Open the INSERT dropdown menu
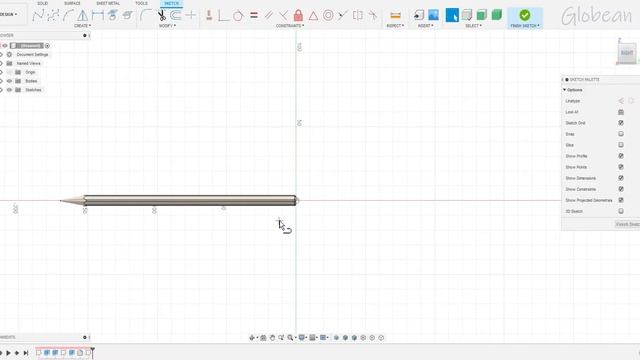Image resolution: width=640 pixels, height=360 pixels. click(426, 26)
